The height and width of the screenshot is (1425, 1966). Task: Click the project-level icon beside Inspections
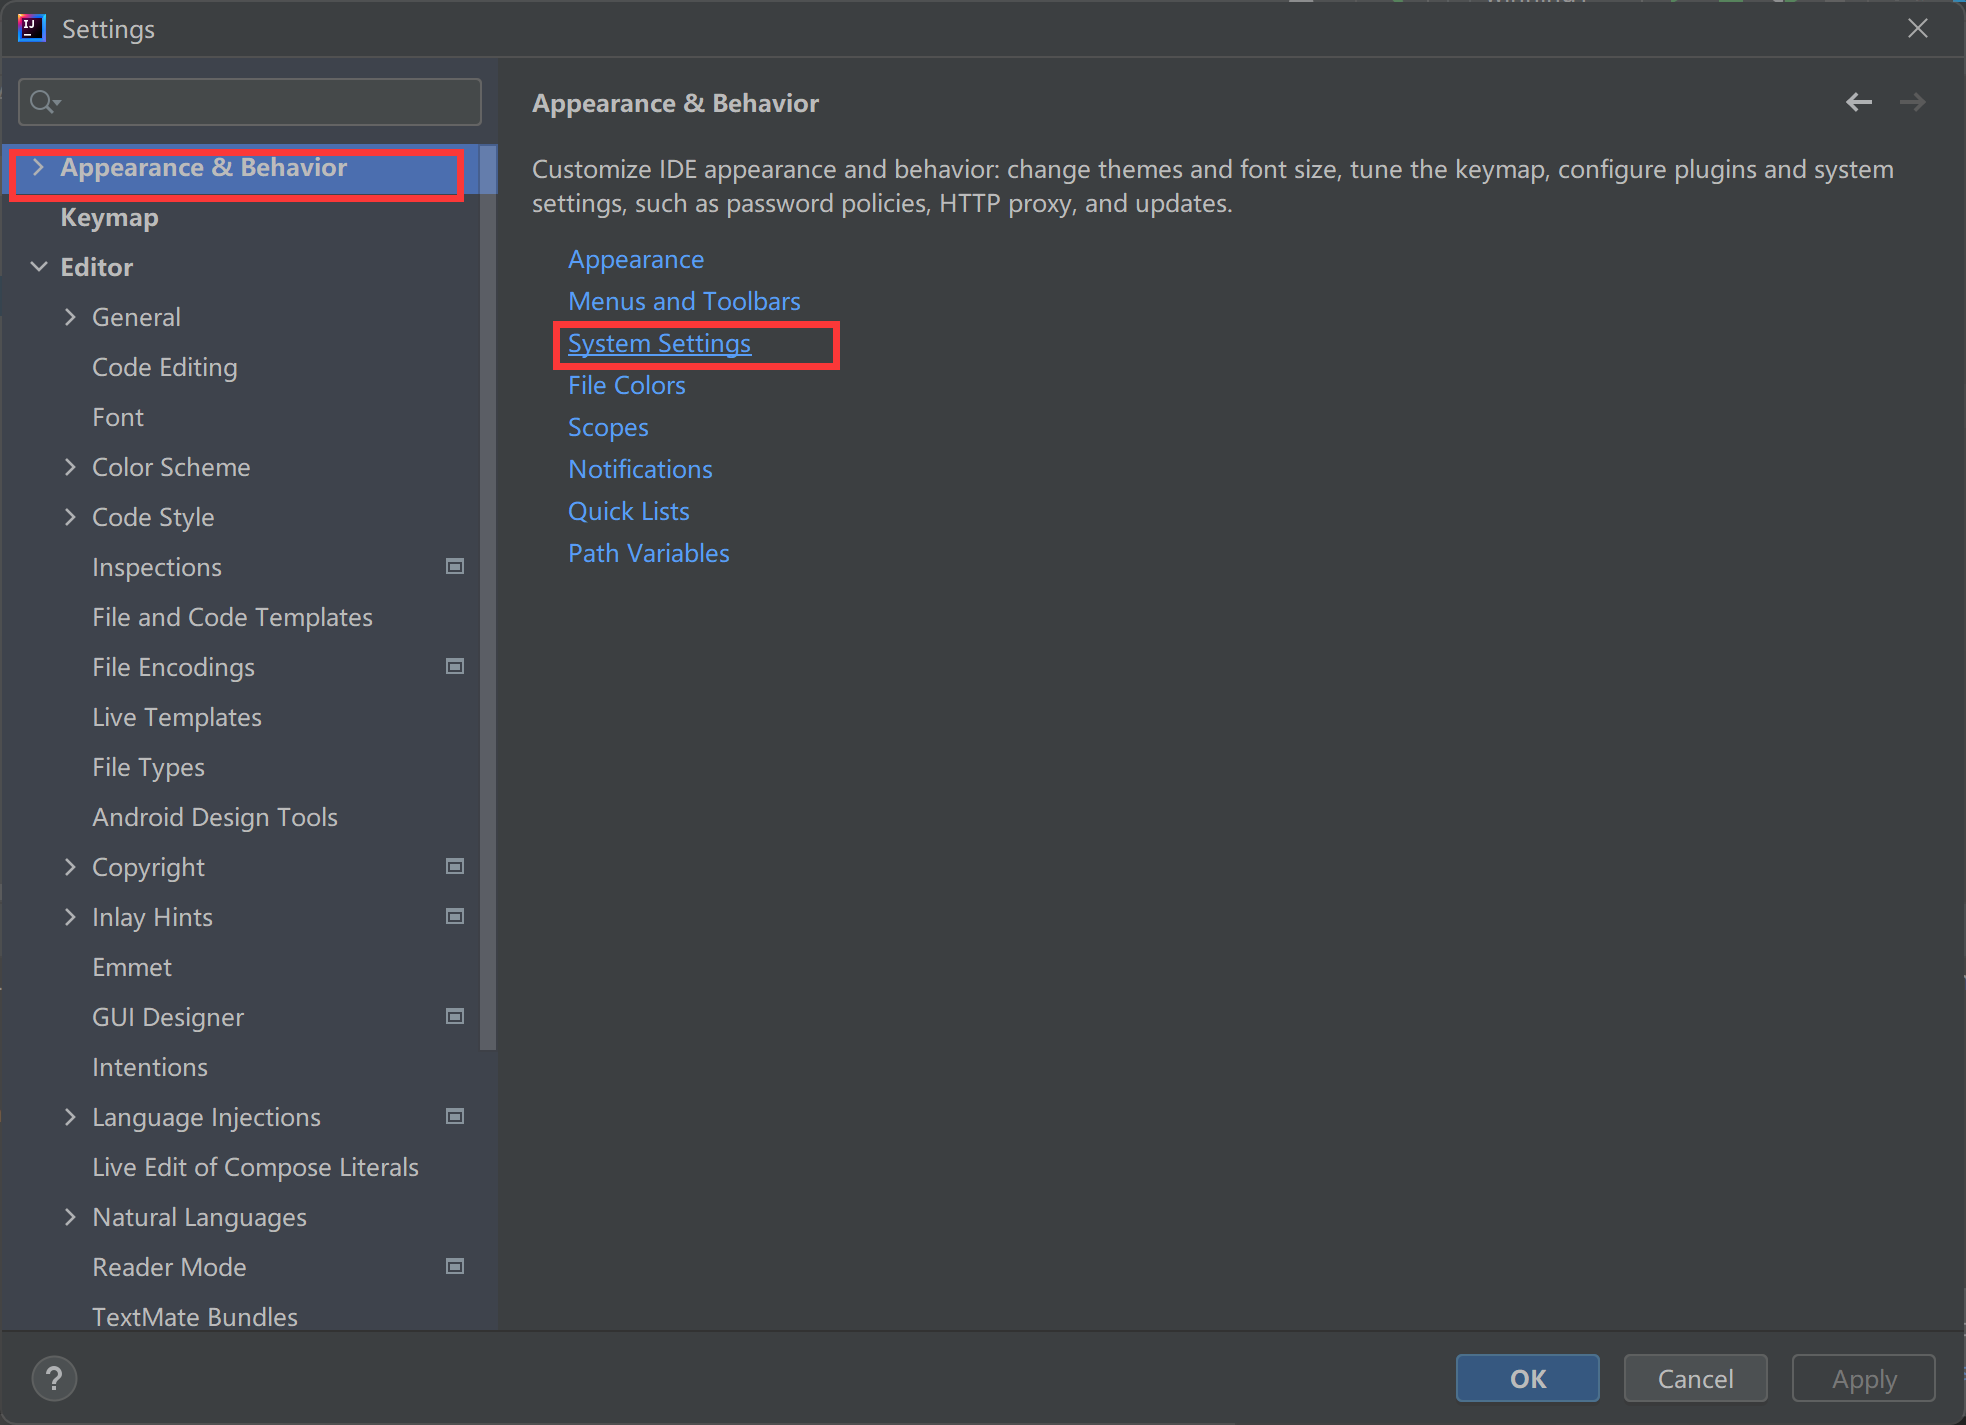pos(455,567)
